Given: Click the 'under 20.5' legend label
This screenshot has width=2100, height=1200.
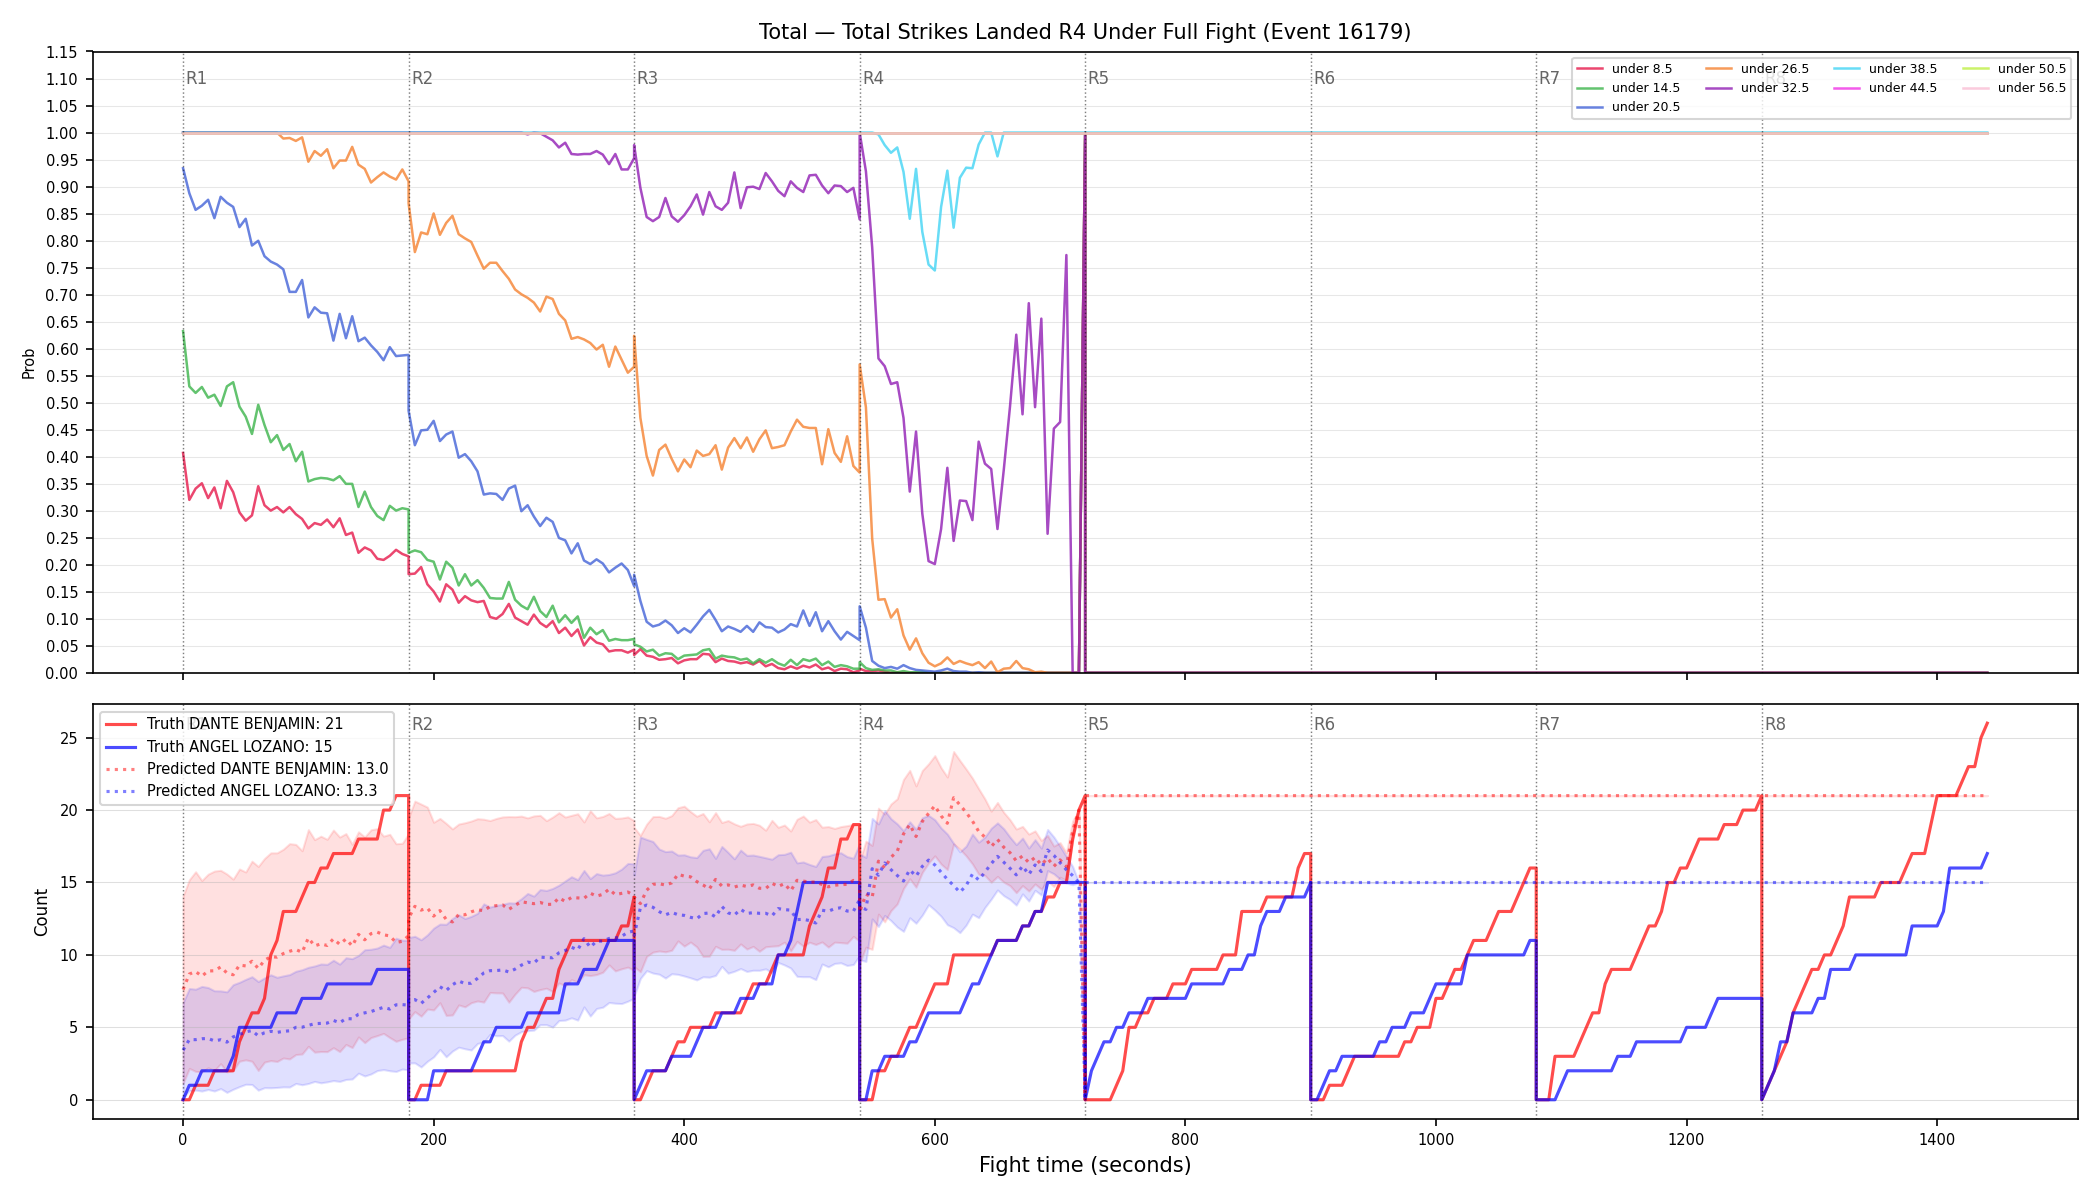Looking at the screenshot, I should click(1646, 107).
